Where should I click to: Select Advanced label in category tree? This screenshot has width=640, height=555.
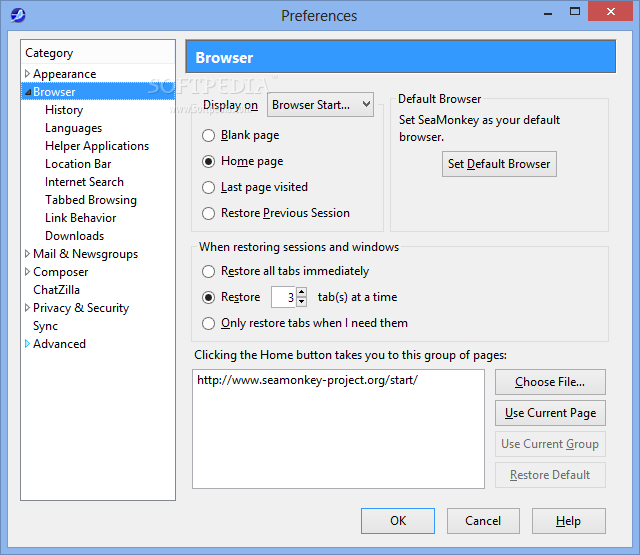tap(59, 344)
